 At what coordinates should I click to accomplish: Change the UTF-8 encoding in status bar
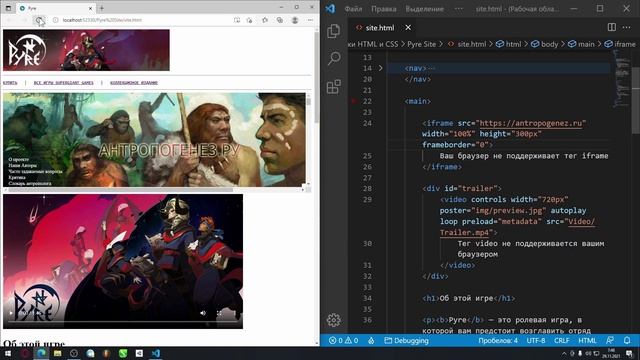click(x=536, y=340)
